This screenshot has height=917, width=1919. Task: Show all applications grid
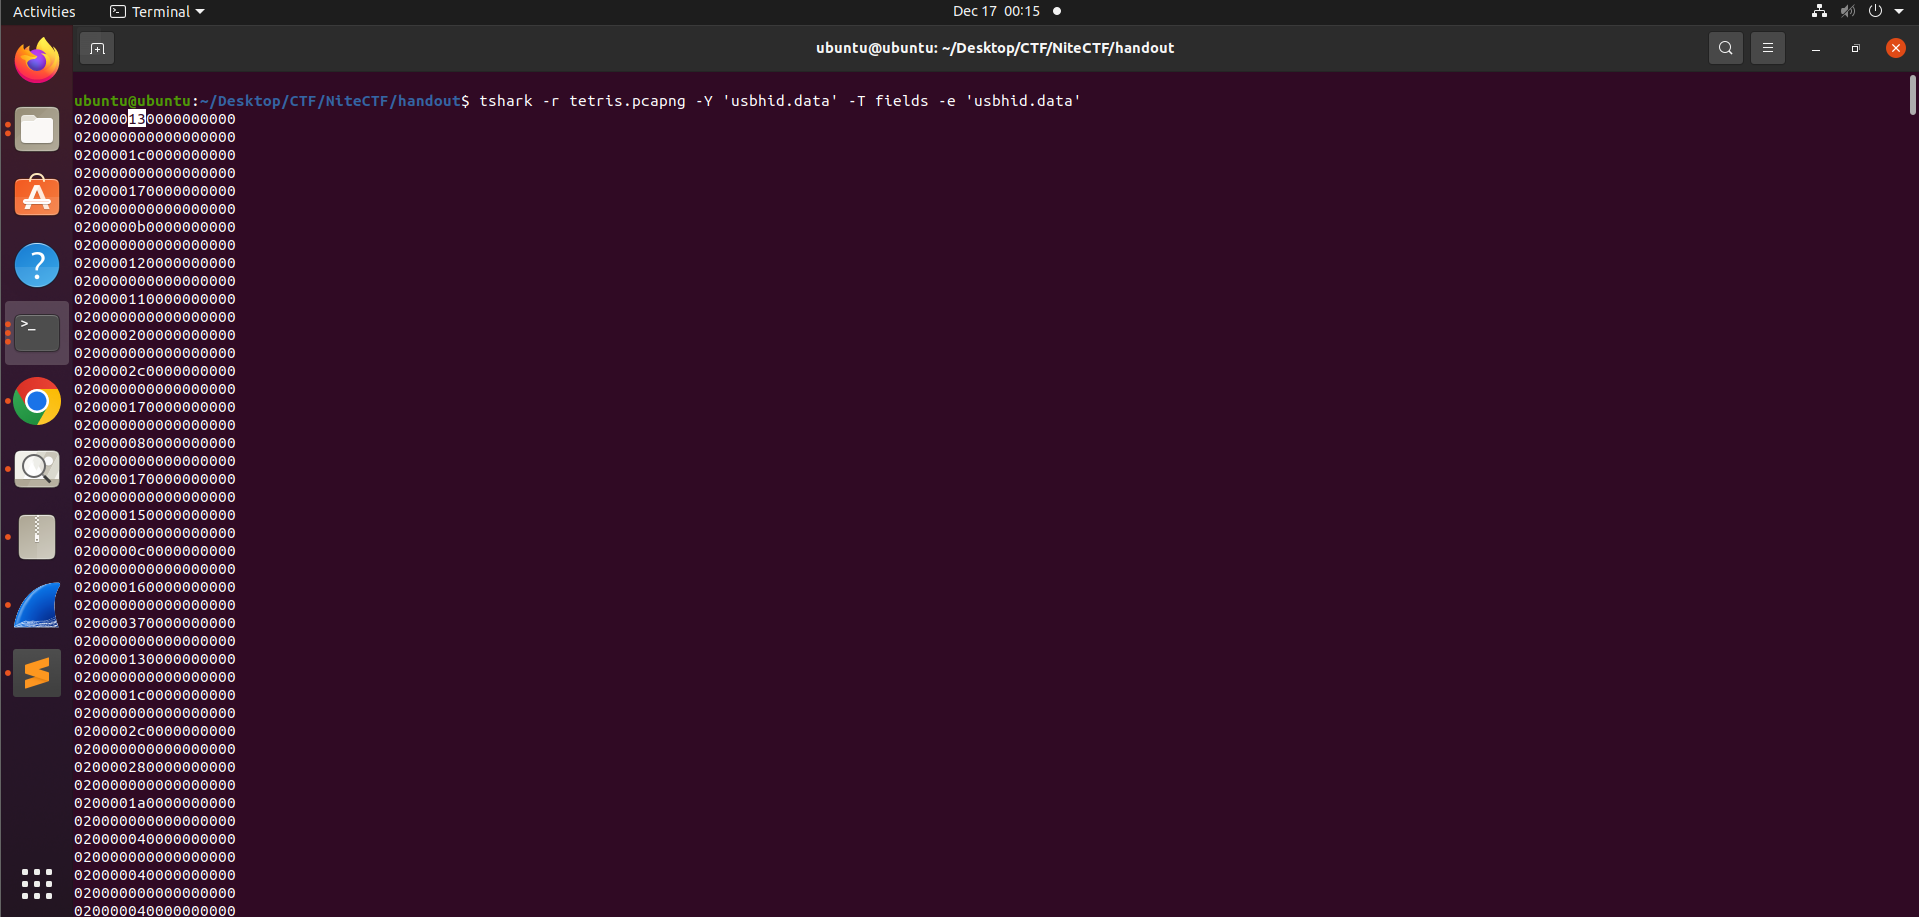37,883
